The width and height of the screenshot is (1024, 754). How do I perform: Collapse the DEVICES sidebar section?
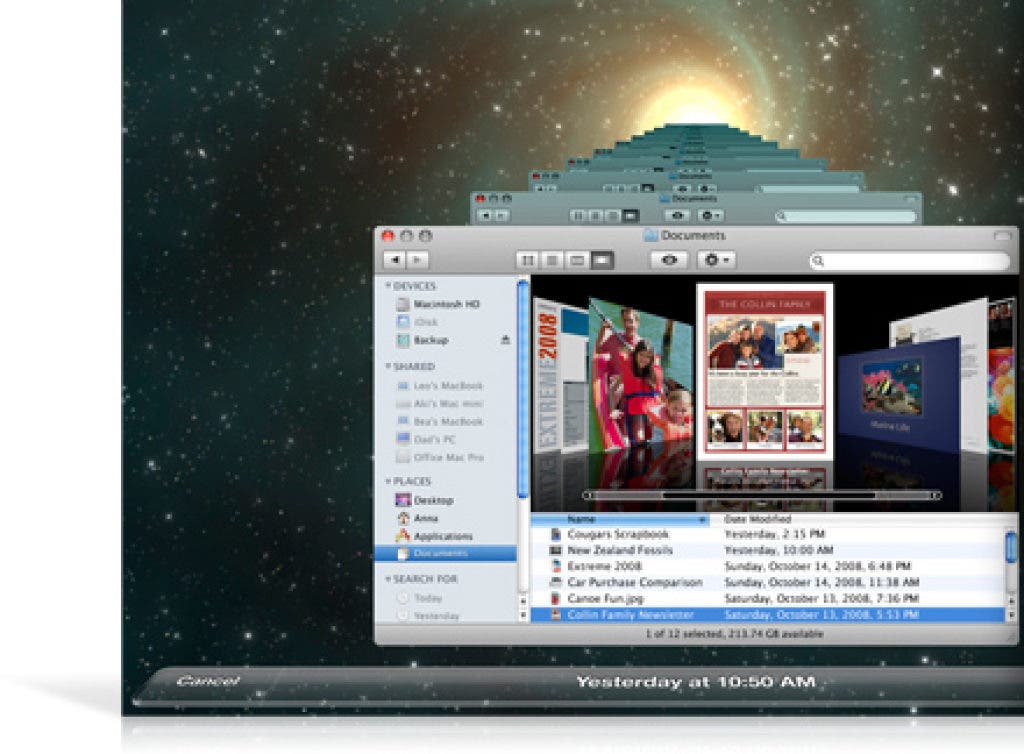tap(388, 286)
